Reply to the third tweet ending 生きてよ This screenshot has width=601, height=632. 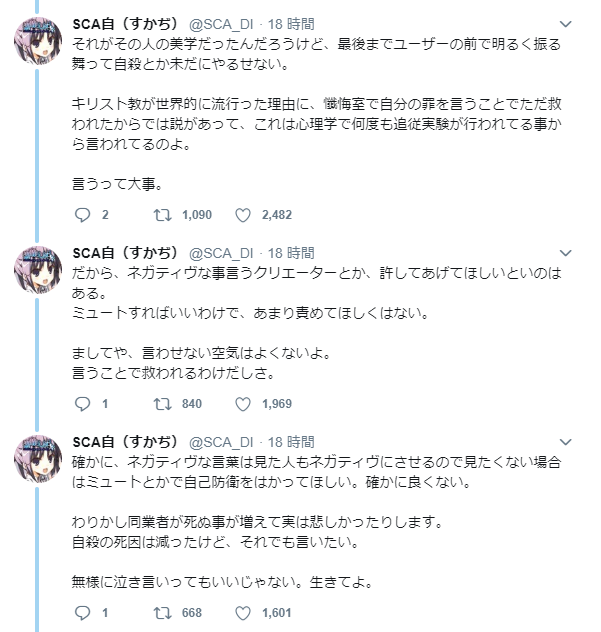click(x=83, y=612)
